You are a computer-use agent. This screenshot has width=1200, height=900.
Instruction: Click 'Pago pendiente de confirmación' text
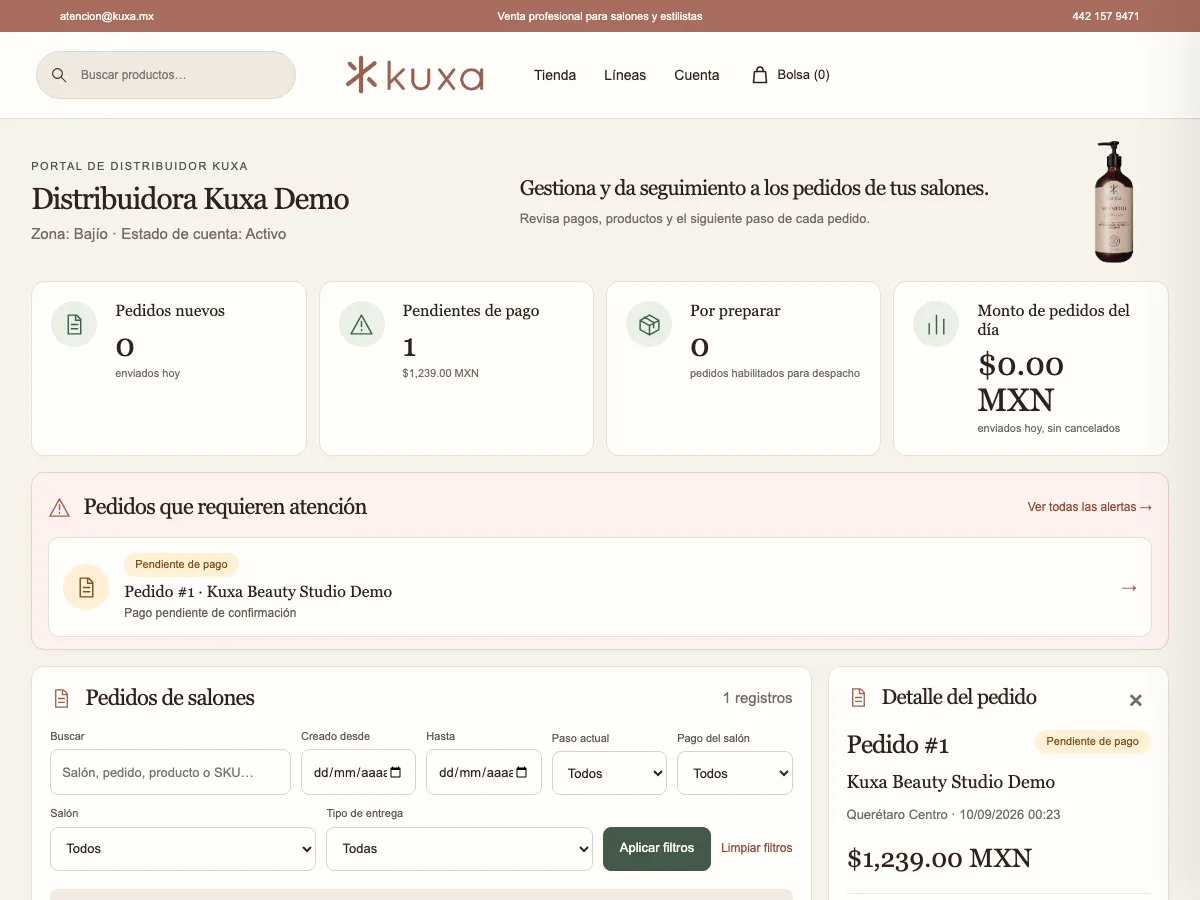210,613
